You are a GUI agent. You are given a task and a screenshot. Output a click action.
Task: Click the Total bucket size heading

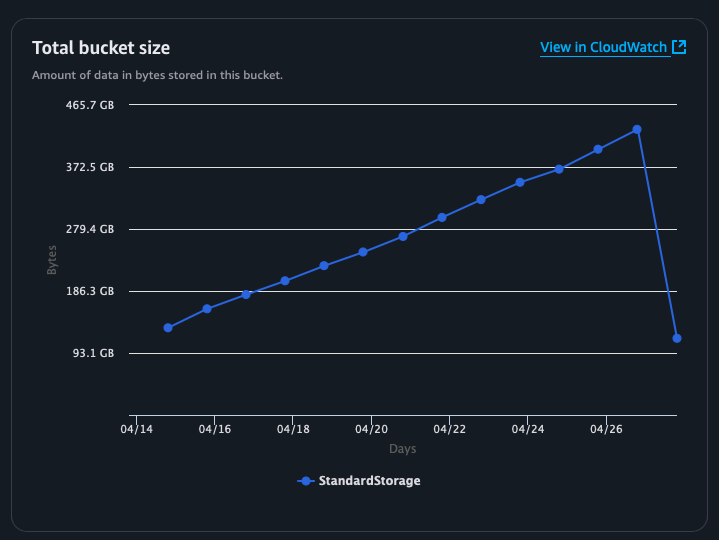(101, 48)
